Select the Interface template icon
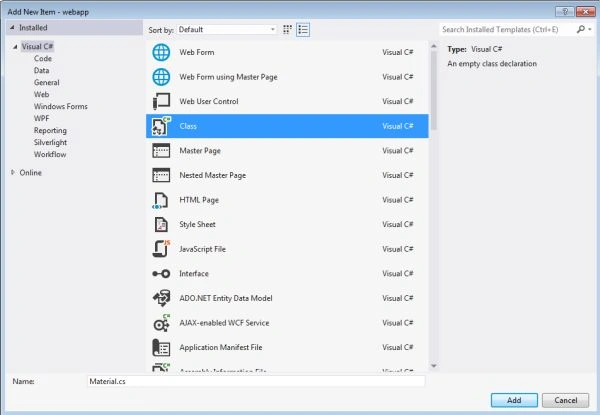600x415 pixels. pyautogui.click(x=161, y=273)
